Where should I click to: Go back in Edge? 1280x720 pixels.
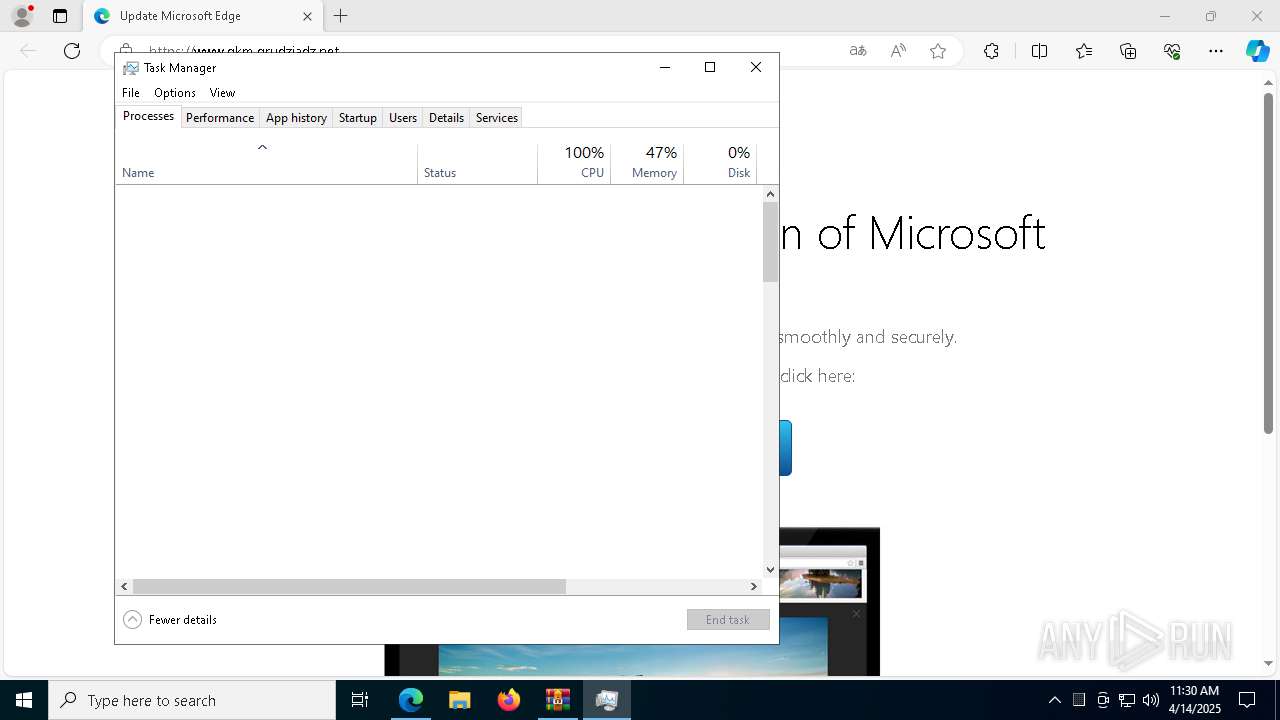28,51
